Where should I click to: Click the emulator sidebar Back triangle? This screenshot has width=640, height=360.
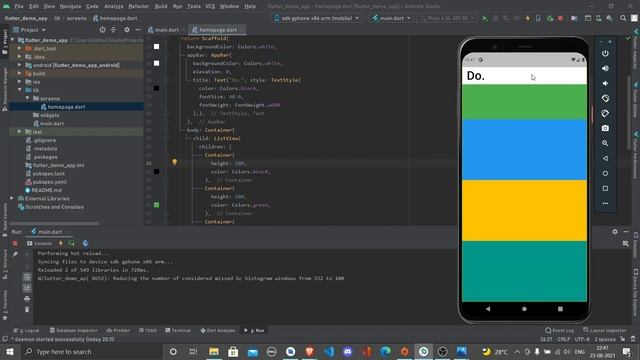click(605, 158)
